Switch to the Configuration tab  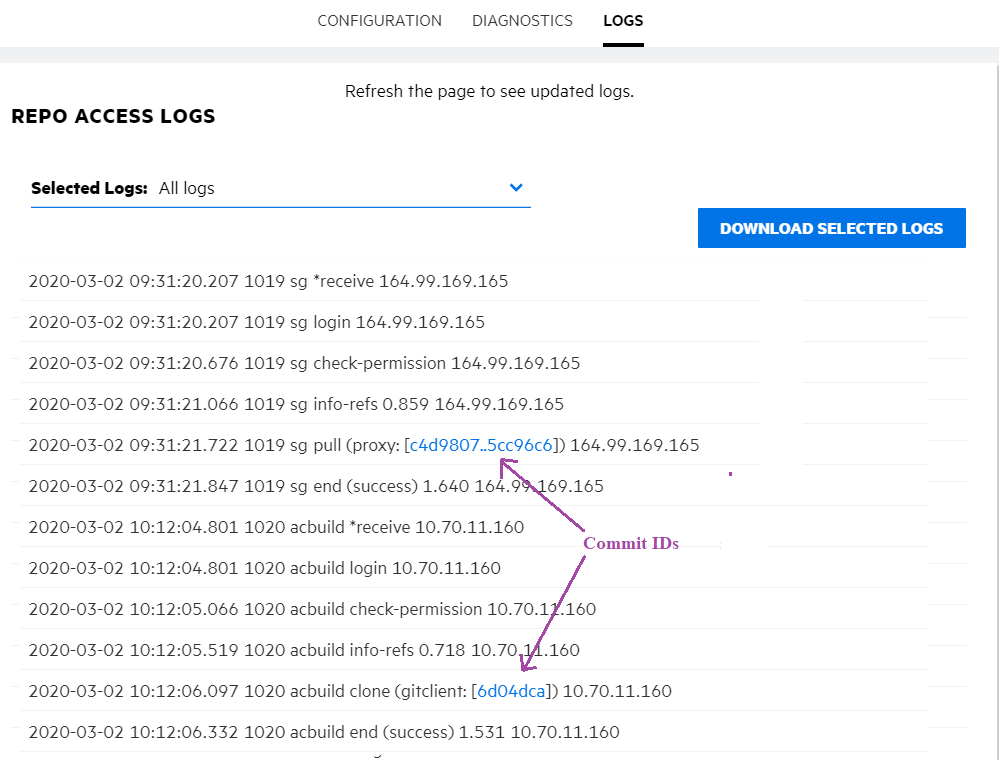(379, 21)
